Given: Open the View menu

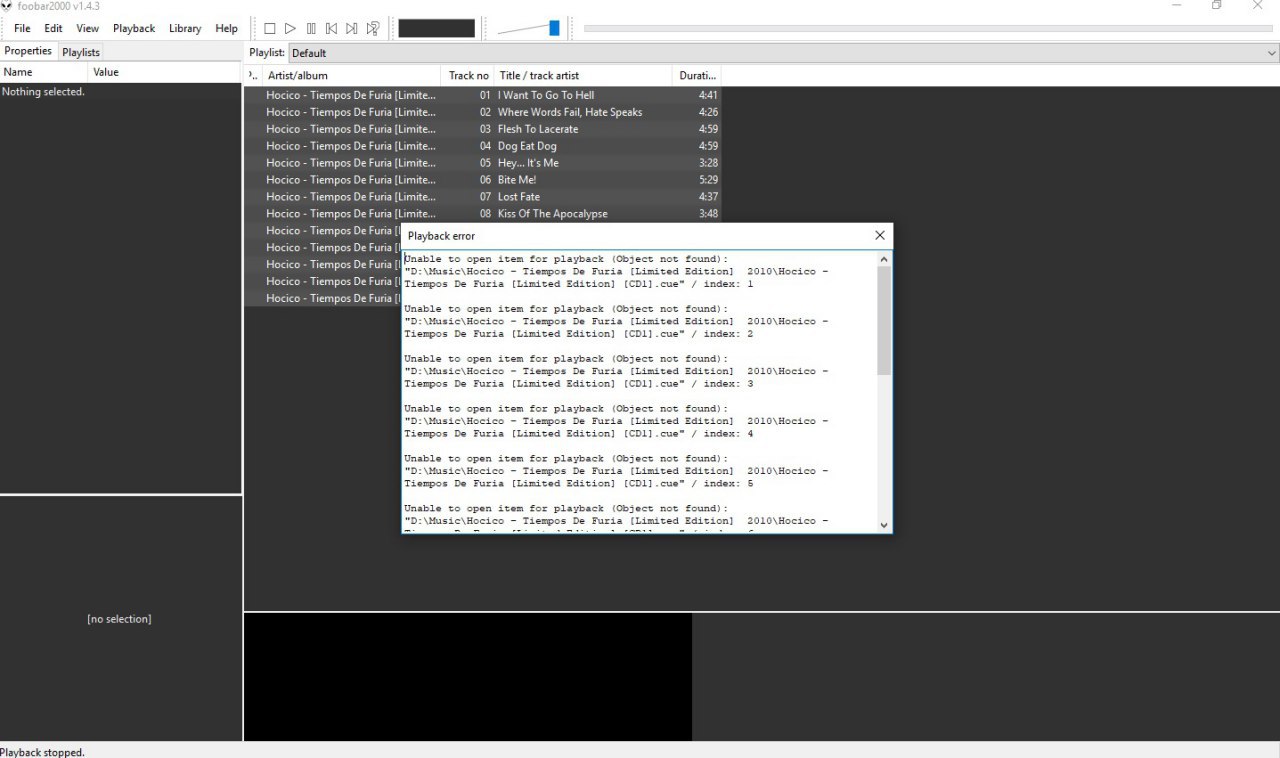Looking at the screenshot, I should (x=88, y=28).
